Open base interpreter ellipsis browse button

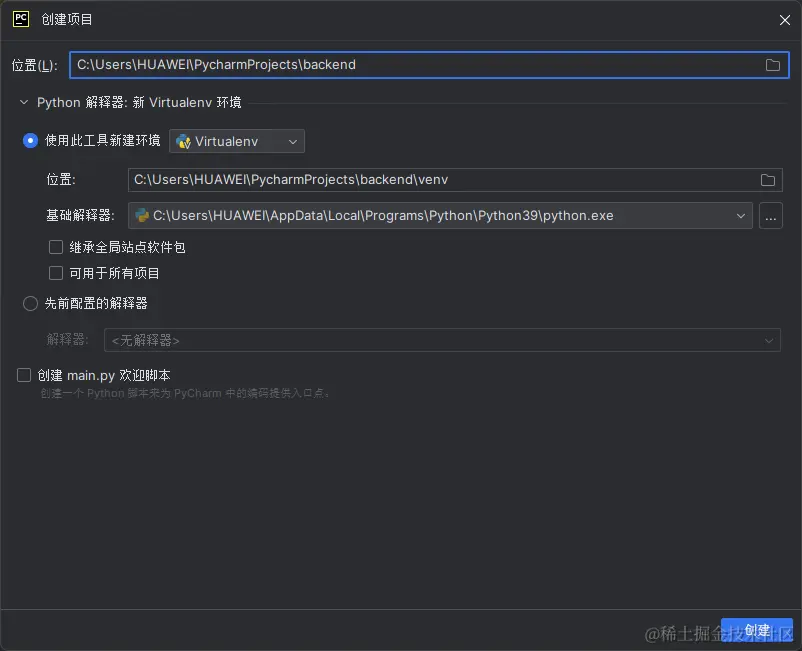coord(770,216)
